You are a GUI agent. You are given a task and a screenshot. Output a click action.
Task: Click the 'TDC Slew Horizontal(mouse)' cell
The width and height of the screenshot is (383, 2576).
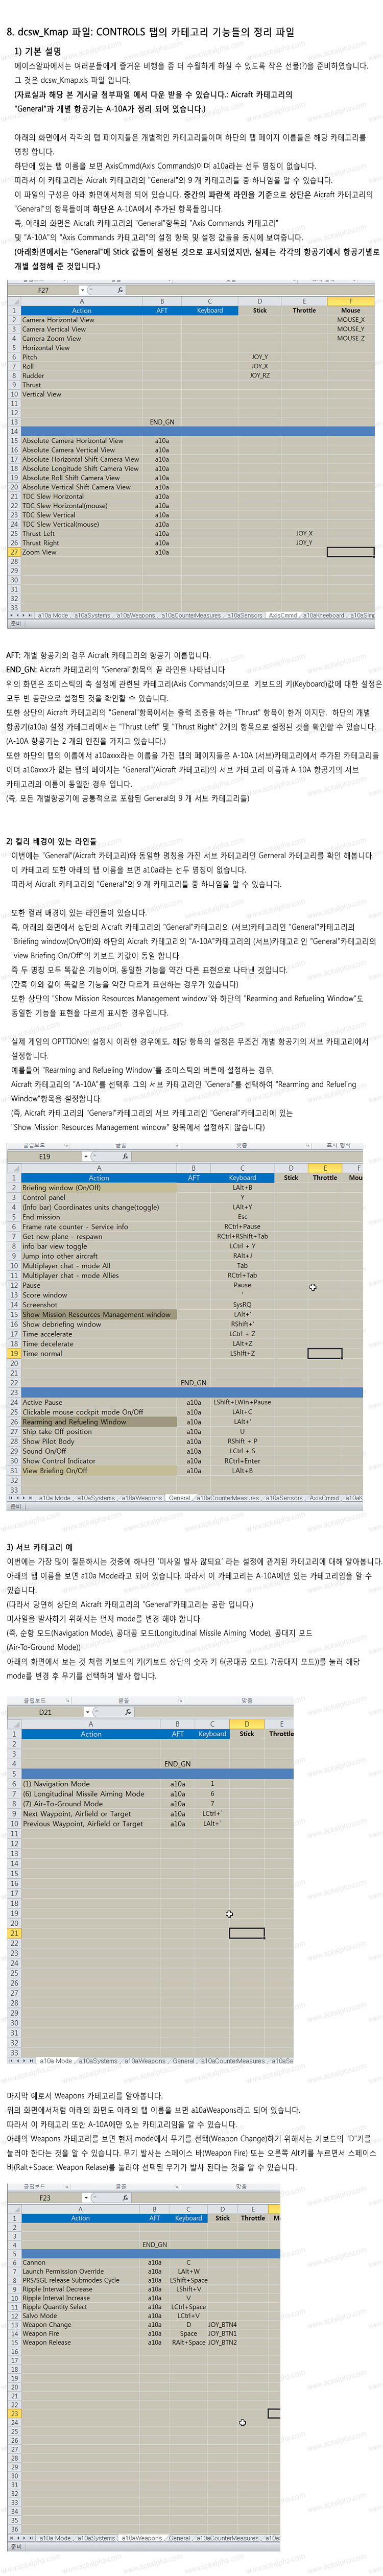[x=81, y=506]
